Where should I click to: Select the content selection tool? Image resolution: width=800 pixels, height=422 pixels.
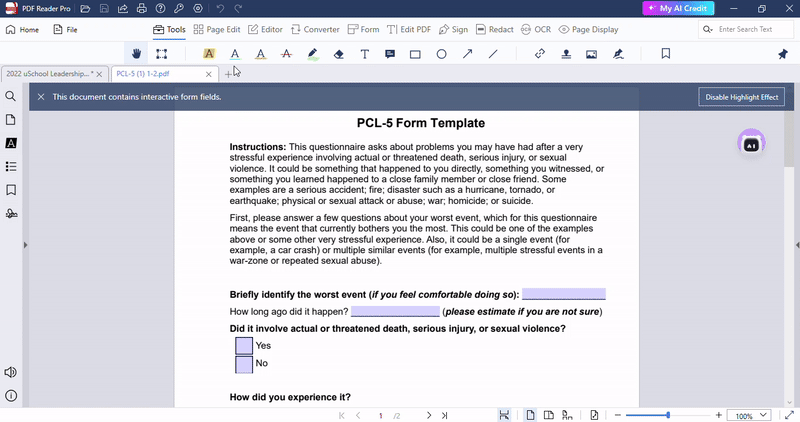162,54
